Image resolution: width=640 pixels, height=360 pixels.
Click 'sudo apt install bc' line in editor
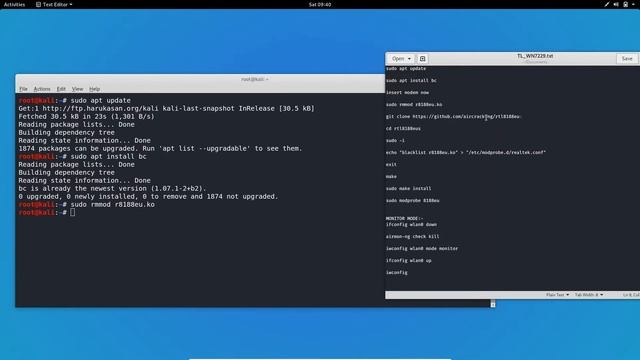pyautogui.click(x=411, y=80)
